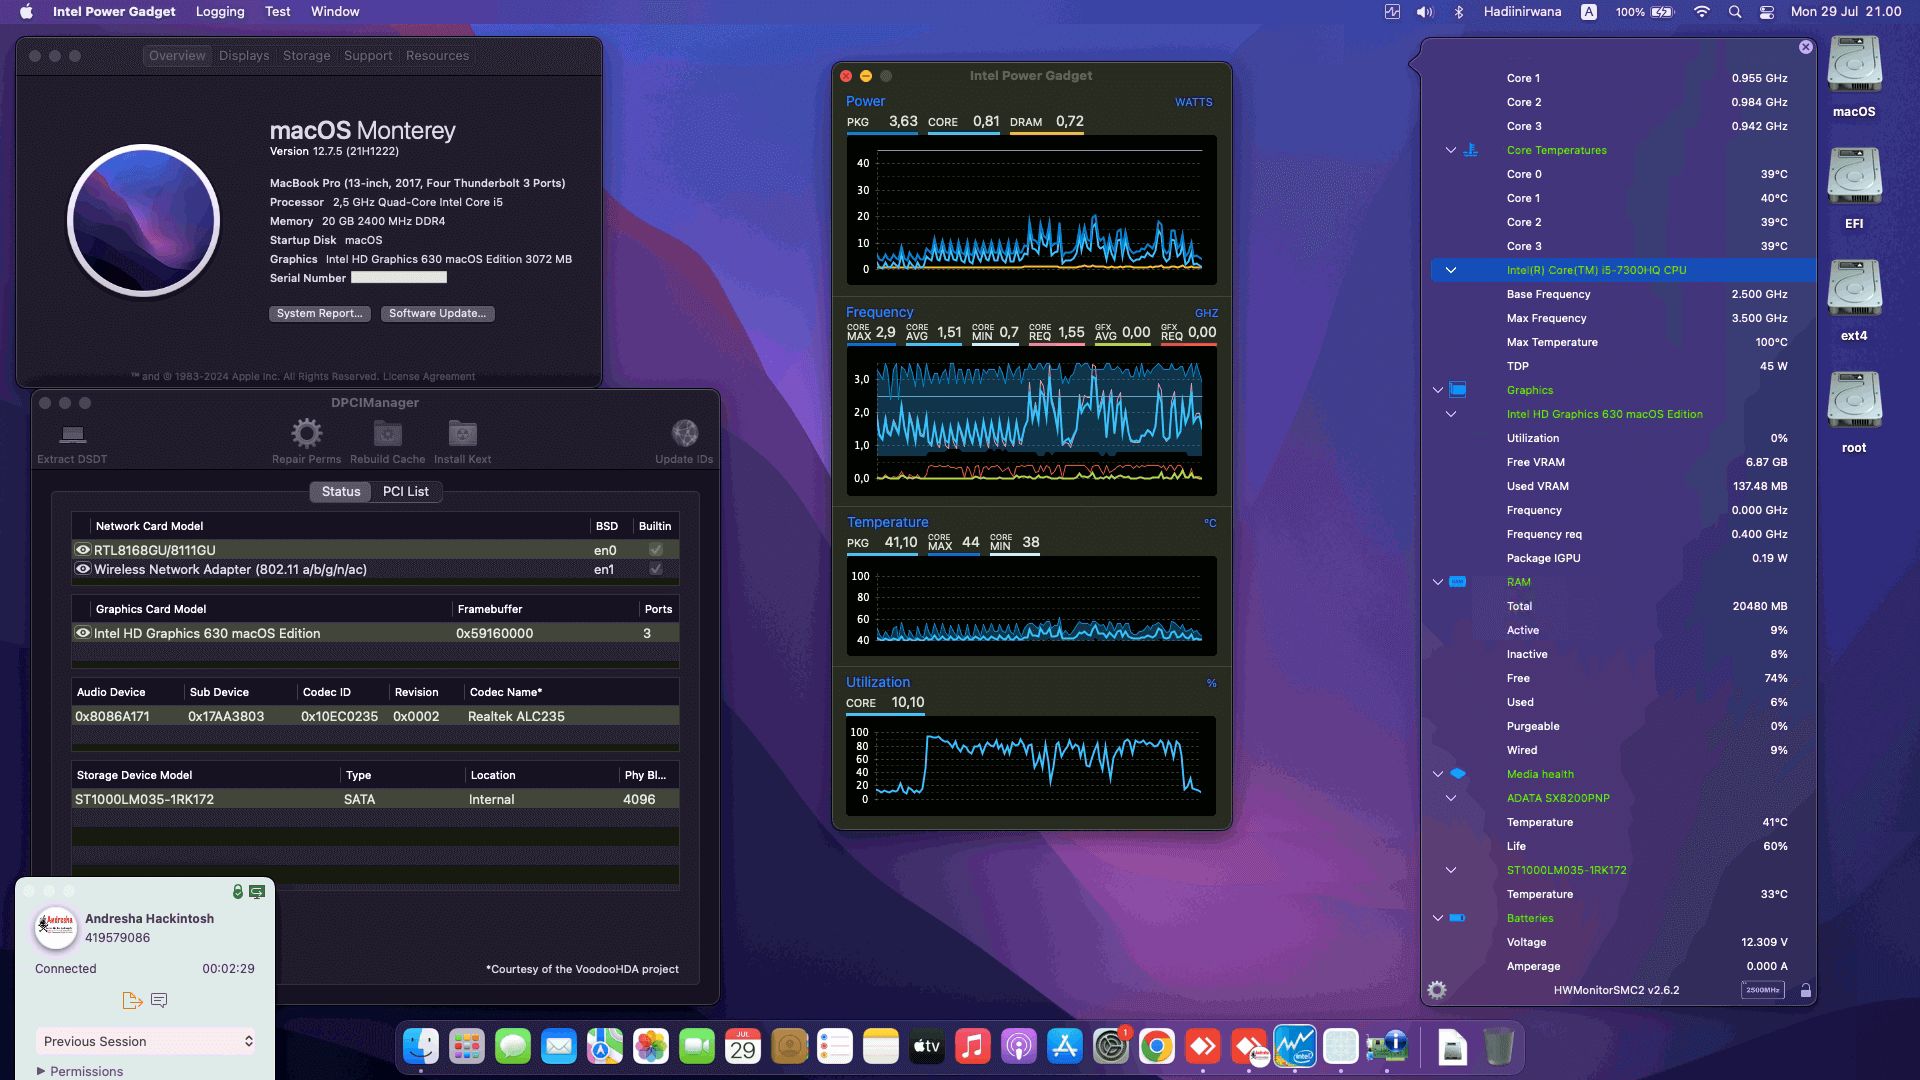Open Google Chrome from the Dock
The height and width of the screenshot is (1080, 1920).
click(1157, 1047)
